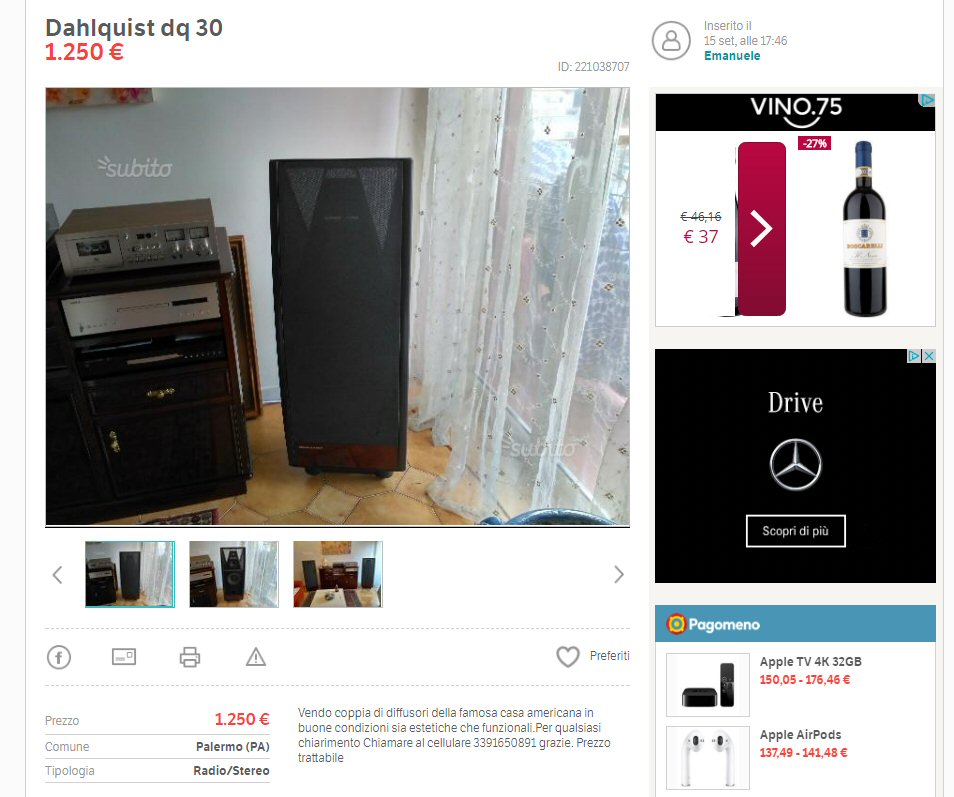Viewport: 954px width, 797px height.
Task: Show previous thumbnails with left chevron
Action: [58, 574]
